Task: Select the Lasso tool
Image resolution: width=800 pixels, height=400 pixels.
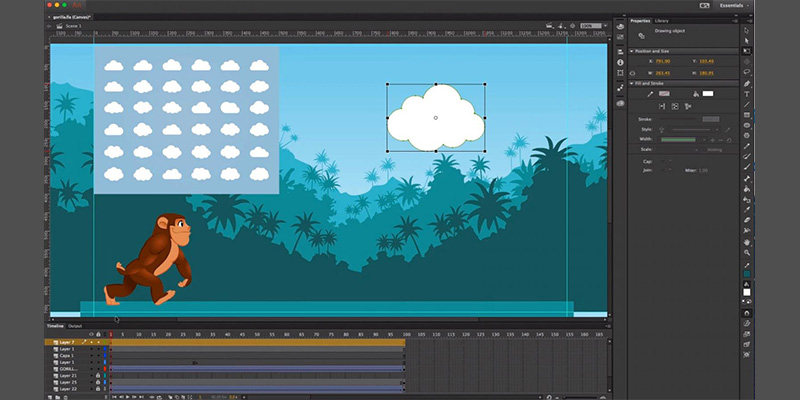Action: click(746, 72)
